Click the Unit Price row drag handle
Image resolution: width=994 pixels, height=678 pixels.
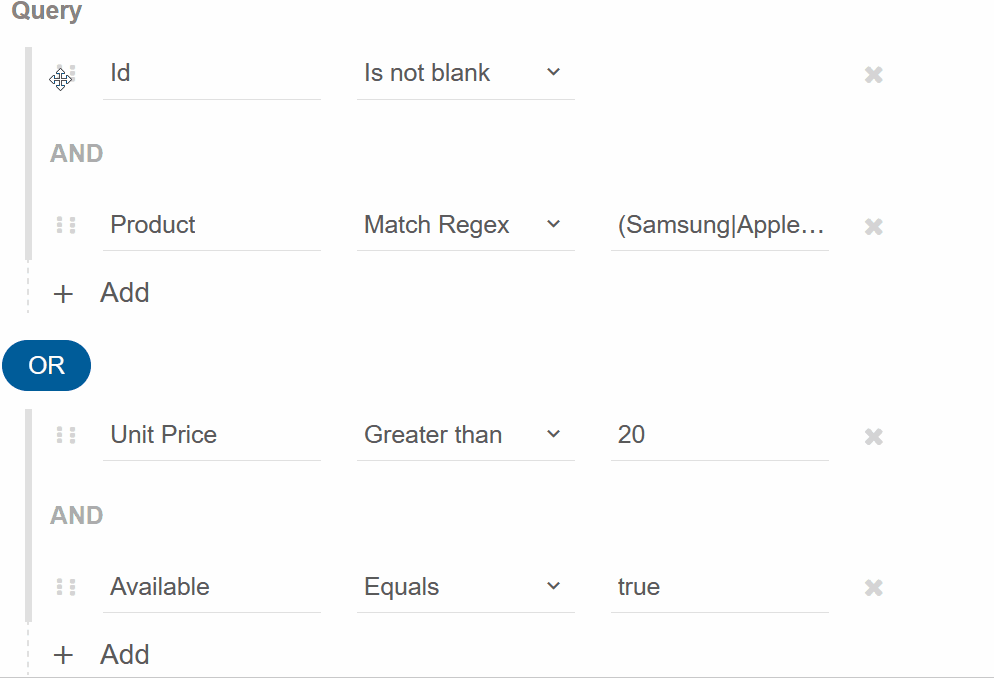[x=66, y=435]
